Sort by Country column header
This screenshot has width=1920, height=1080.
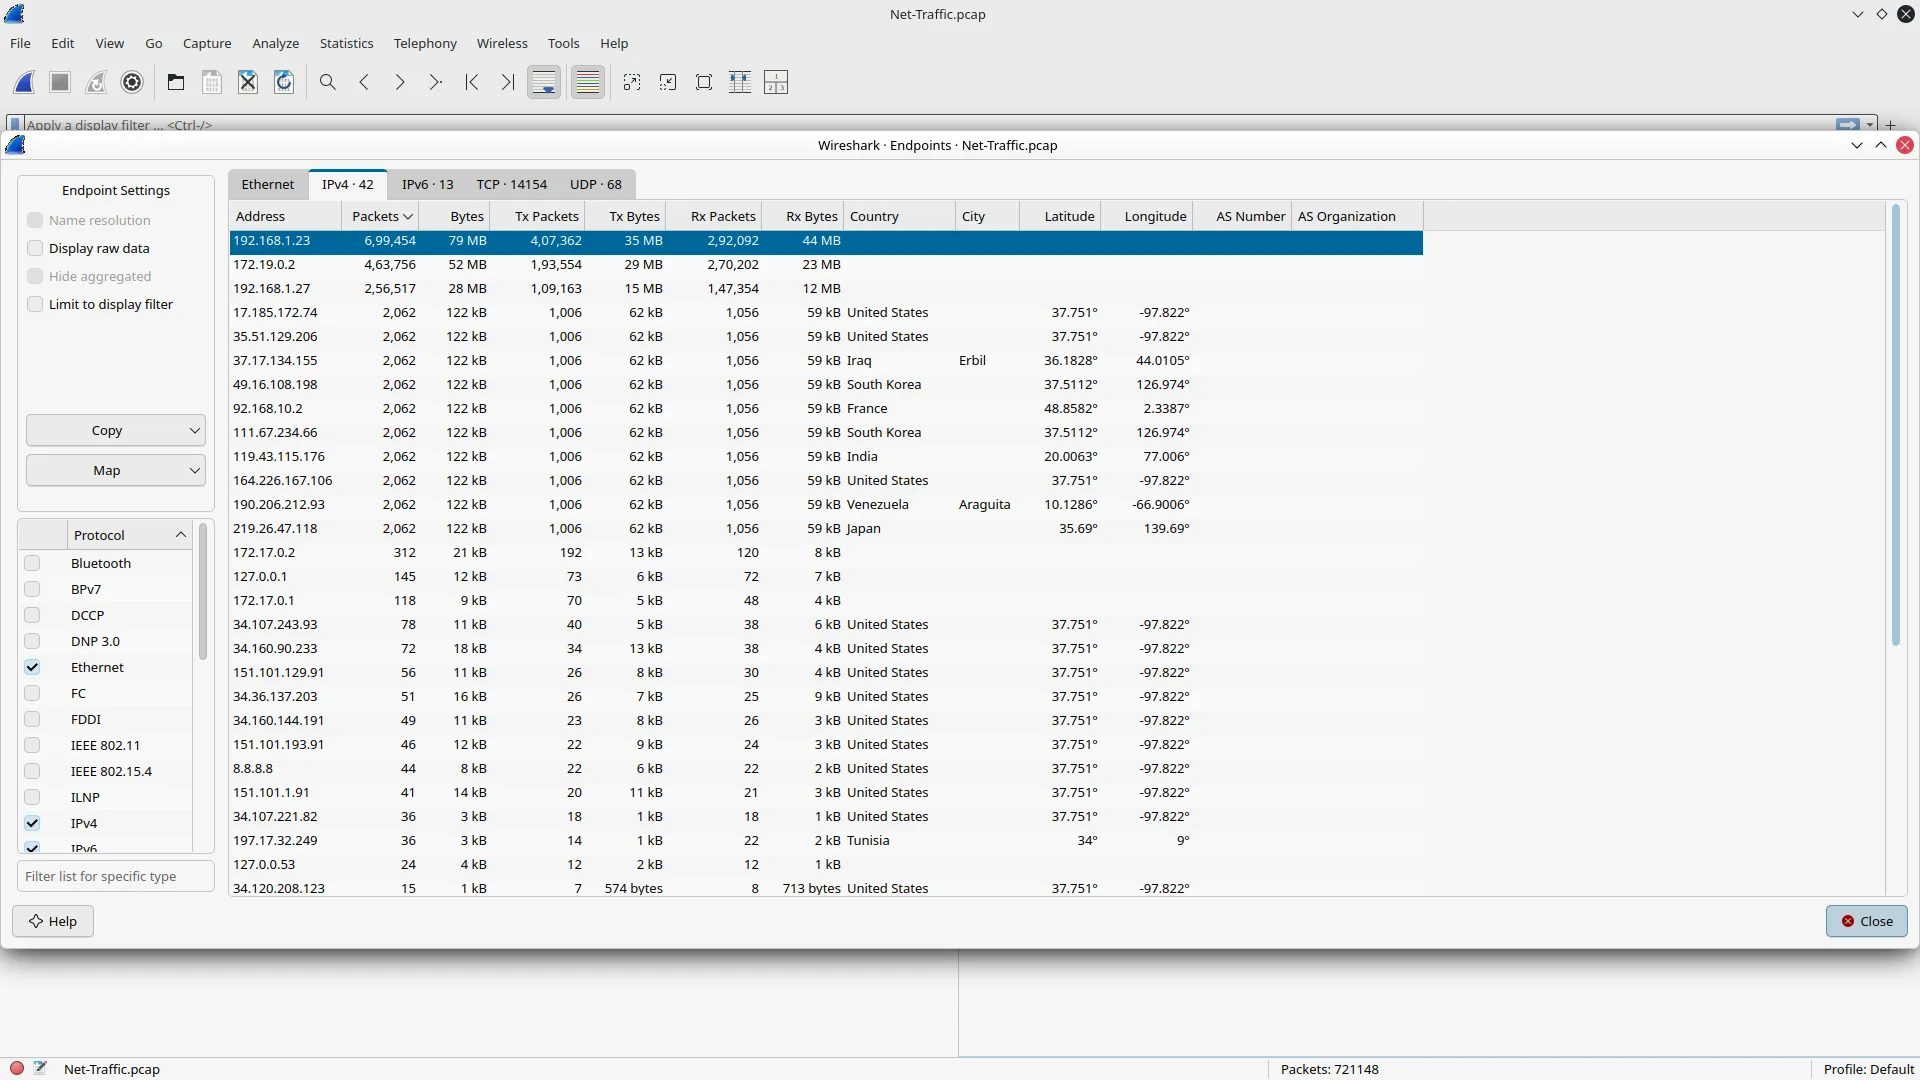(x=899, y=216)
